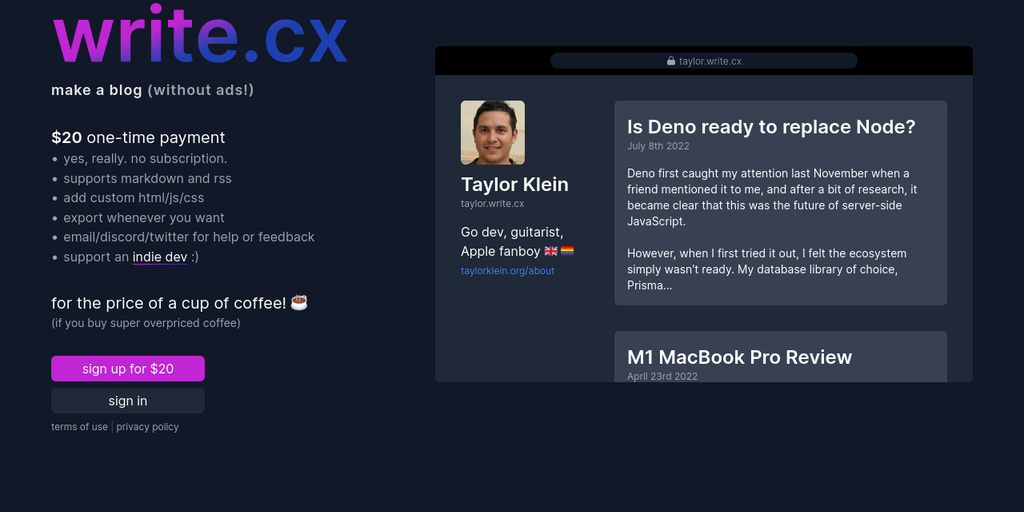Open the 'M1 MacBook Pro Review' post
The image size is (1024, 512).
(739, 357)
